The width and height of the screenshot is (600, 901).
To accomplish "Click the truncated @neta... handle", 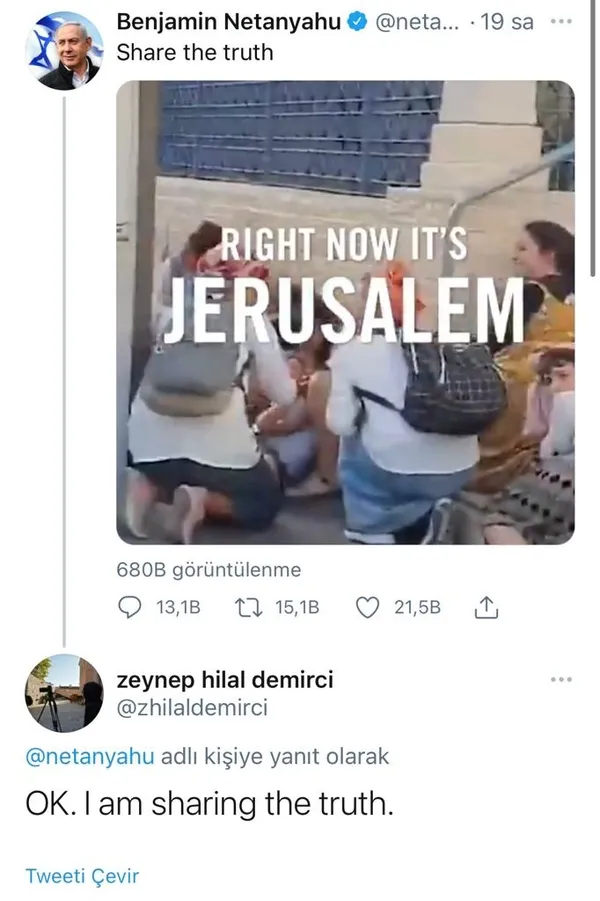I will [413, 22].
